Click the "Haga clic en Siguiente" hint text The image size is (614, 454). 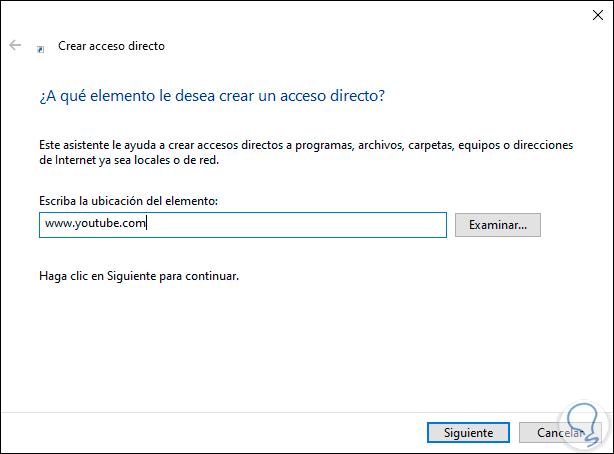pos(138,274)
